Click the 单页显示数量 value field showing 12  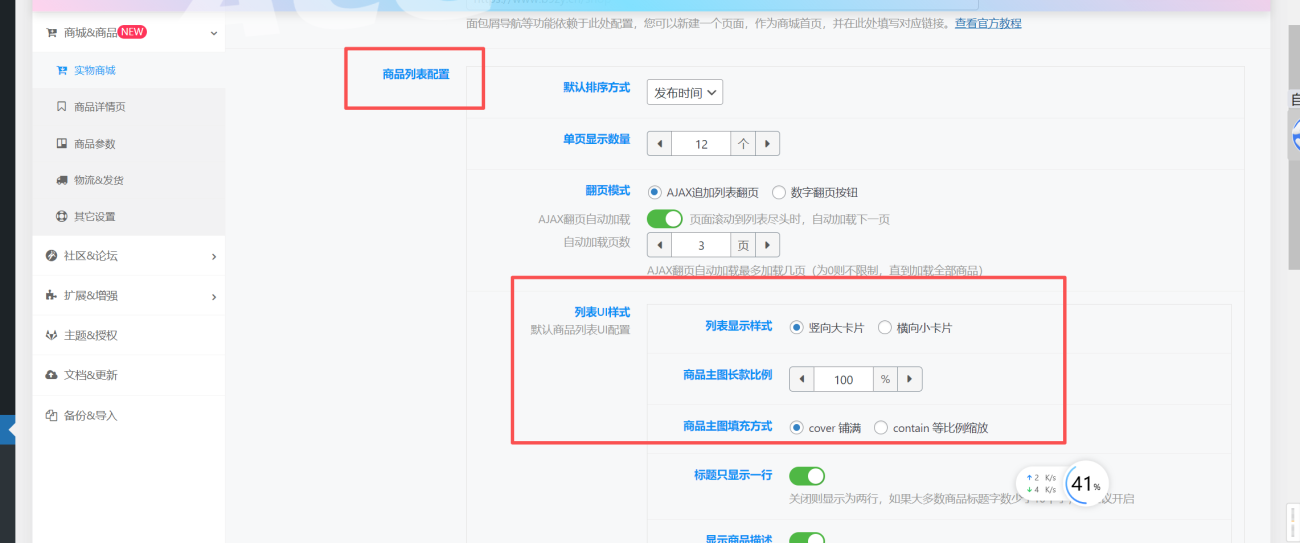[701, 144]
